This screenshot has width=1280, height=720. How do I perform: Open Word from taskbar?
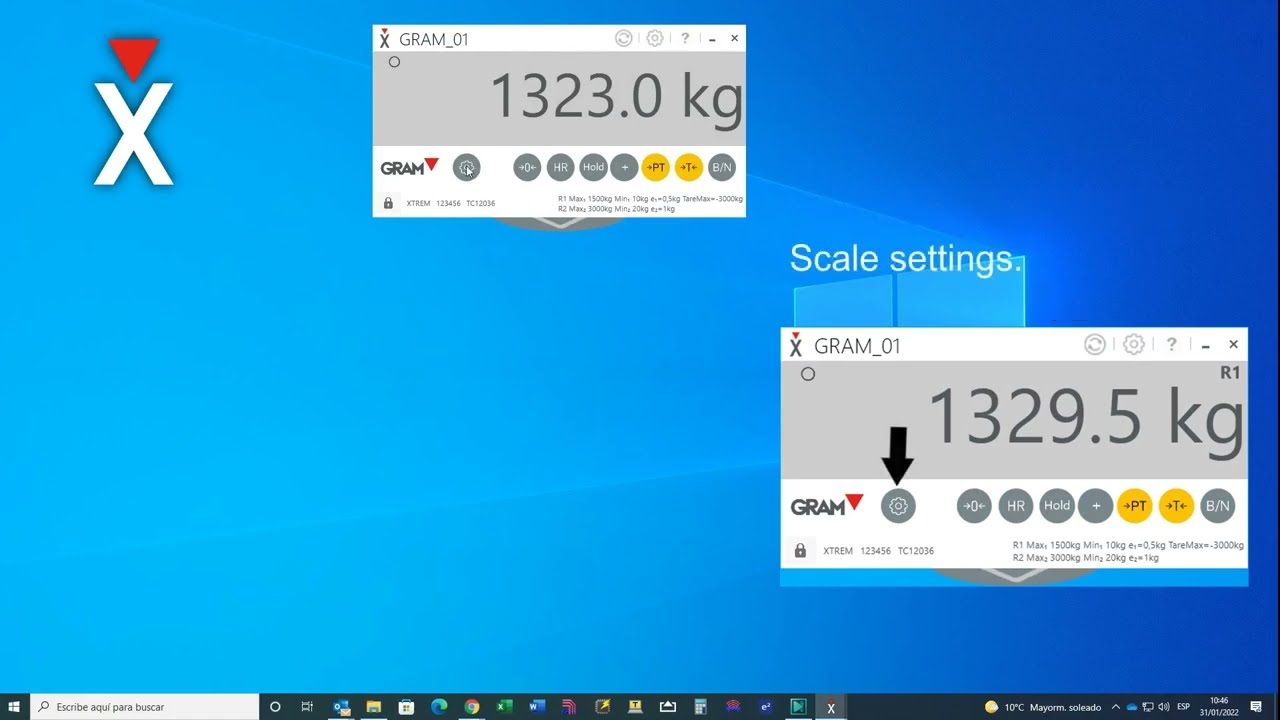click(x=537, y=707)
